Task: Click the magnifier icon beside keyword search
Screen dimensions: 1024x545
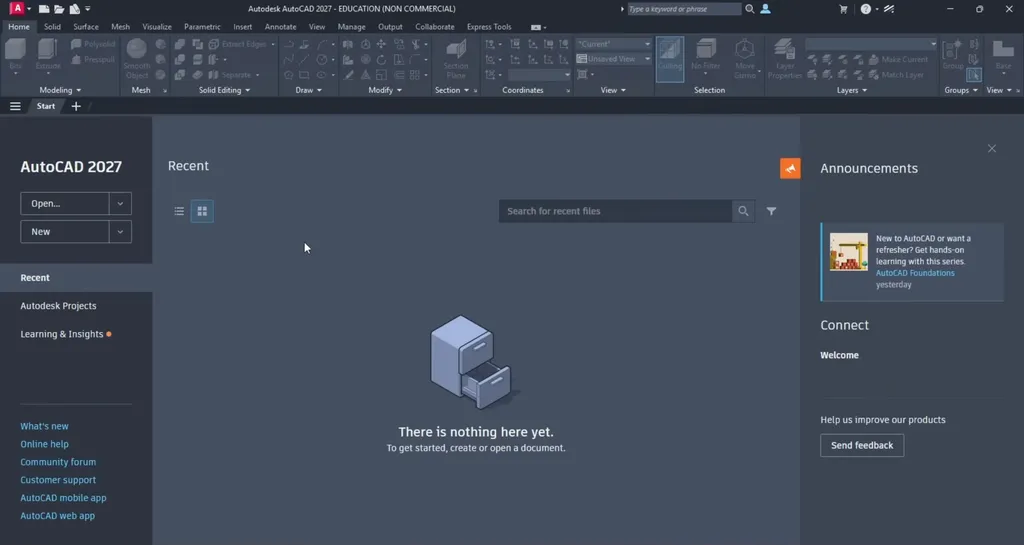Action: pyautogui.click(x=750, y=9)
